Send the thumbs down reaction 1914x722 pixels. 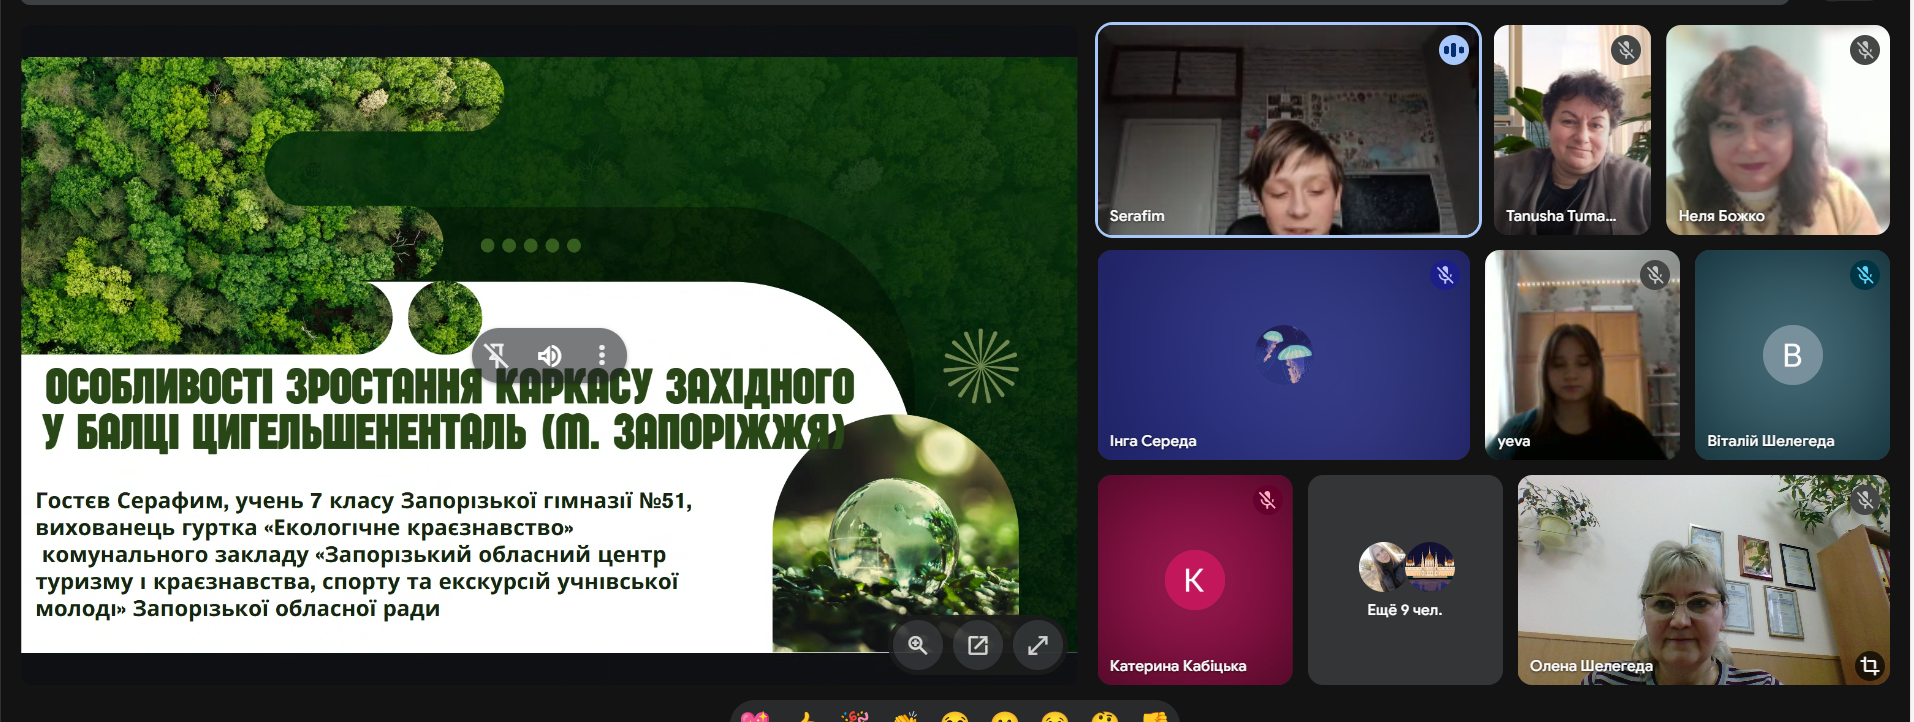1154,716
